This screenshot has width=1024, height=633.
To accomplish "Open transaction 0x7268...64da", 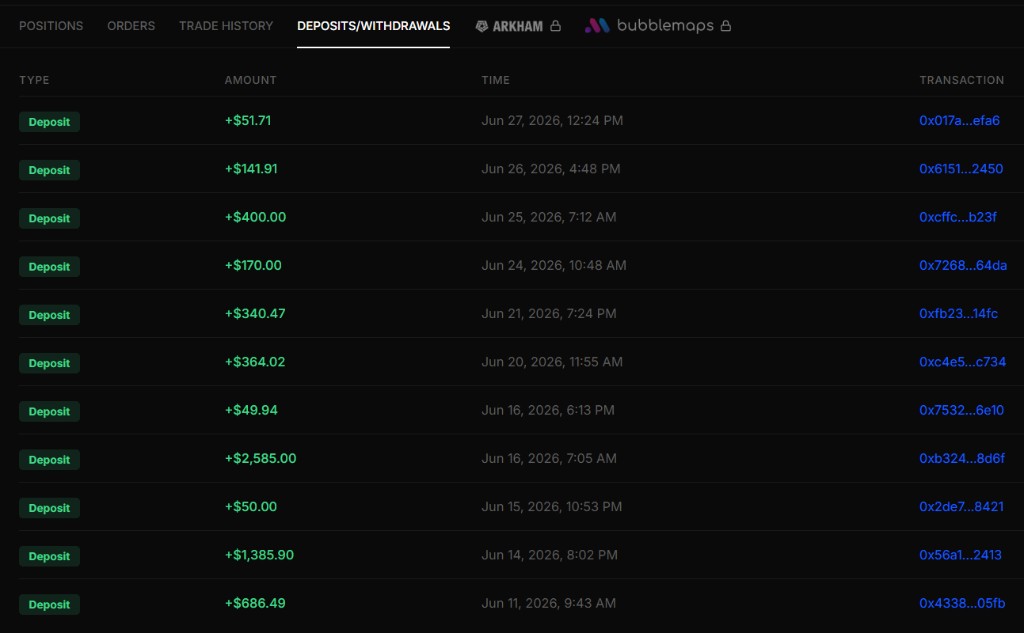I will (x=963, y=265).
